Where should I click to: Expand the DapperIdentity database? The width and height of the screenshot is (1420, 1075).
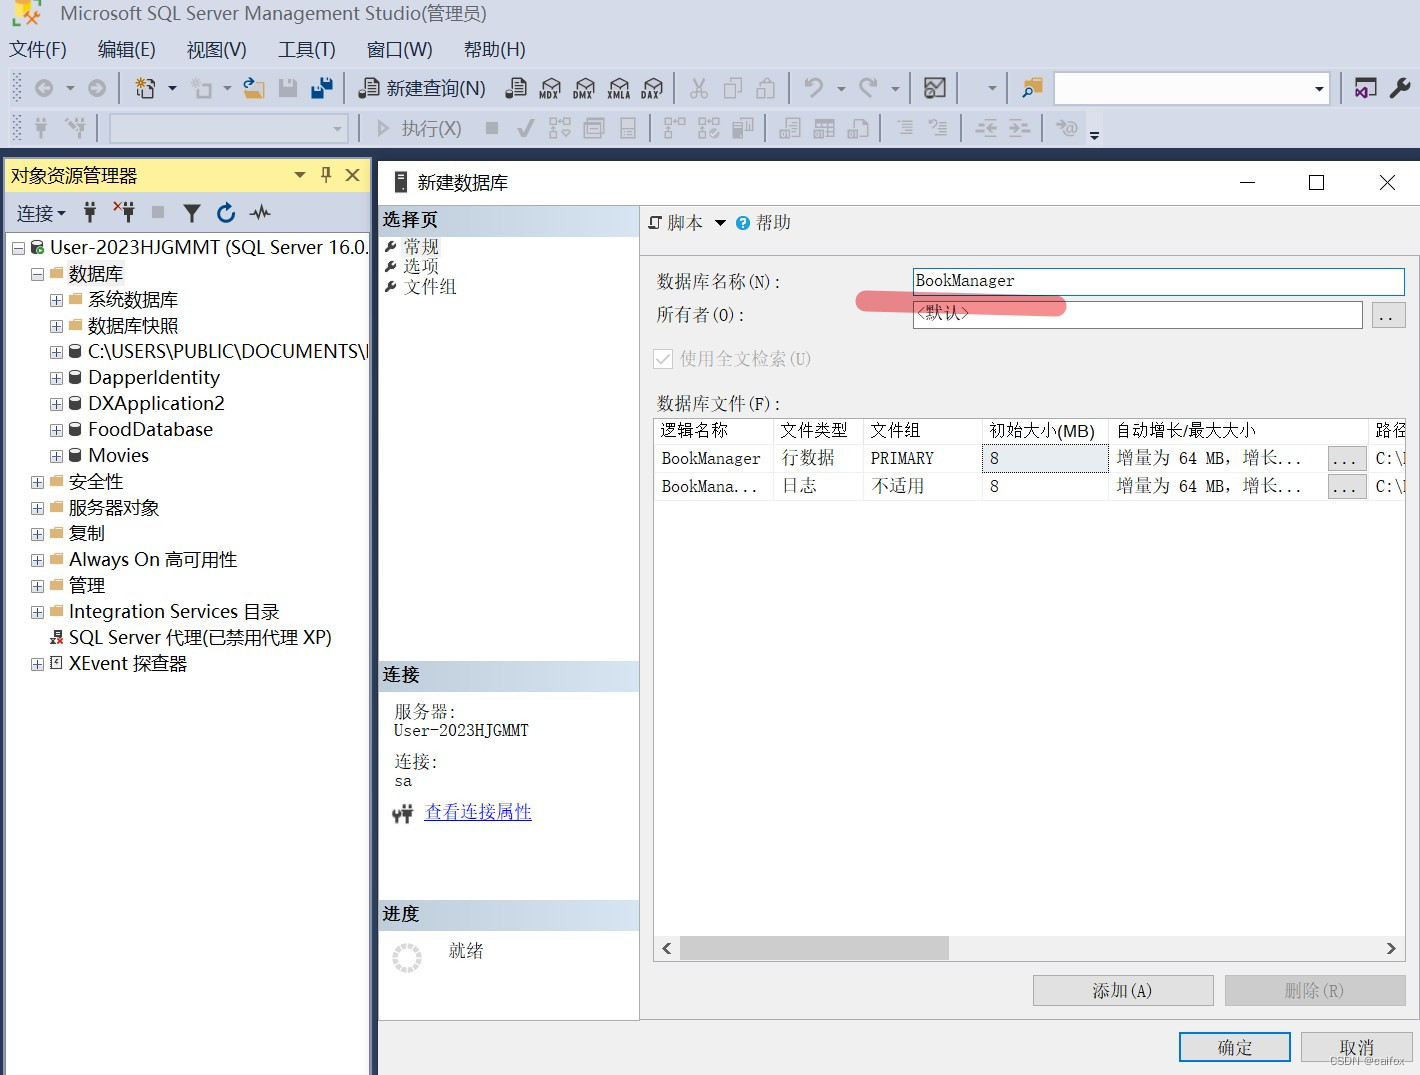point(56,378)
